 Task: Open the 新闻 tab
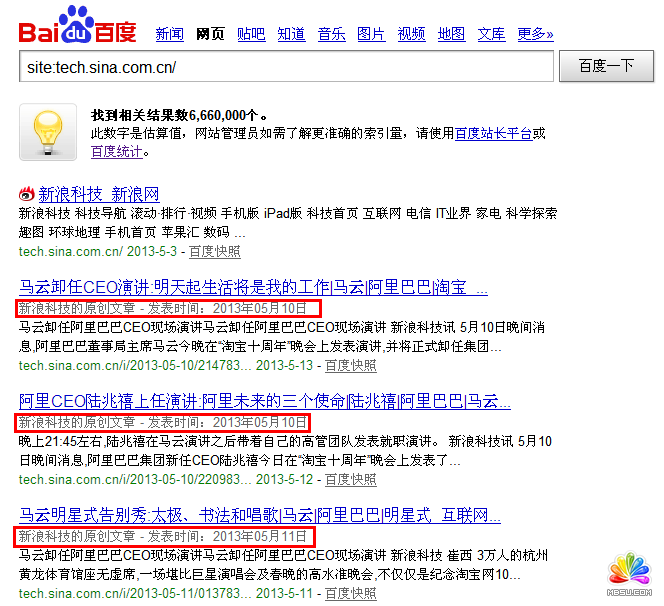169,34
